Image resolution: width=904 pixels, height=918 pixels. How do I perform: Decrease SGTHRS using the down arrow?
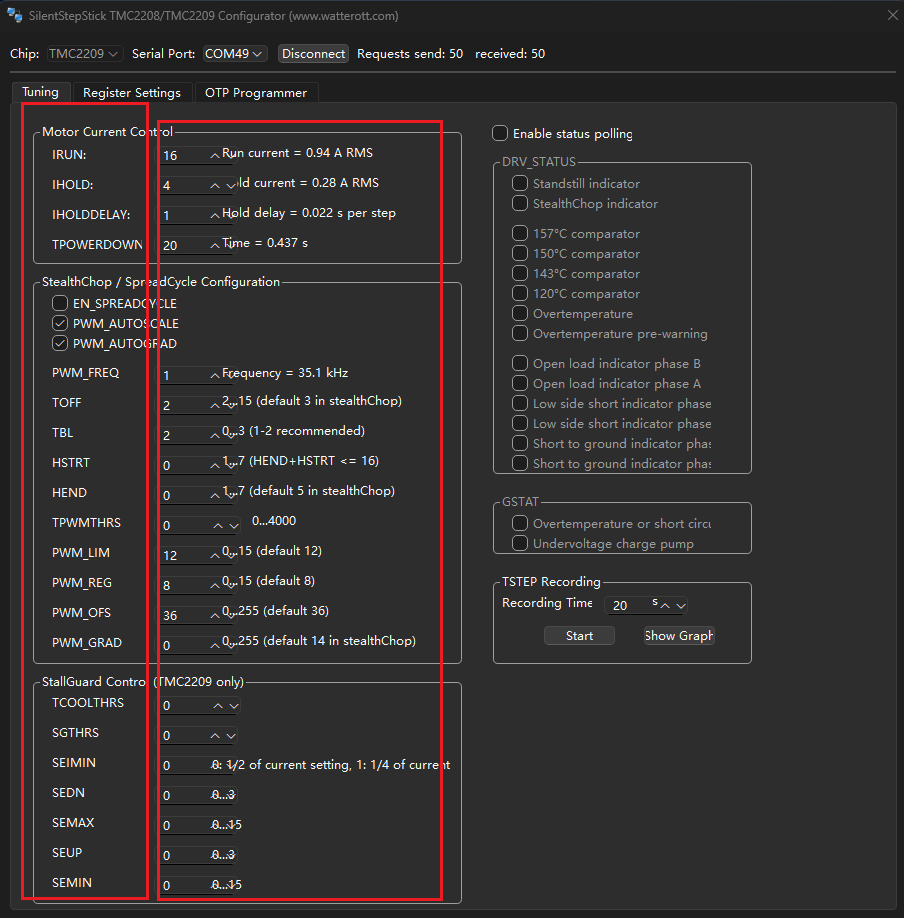234,735
